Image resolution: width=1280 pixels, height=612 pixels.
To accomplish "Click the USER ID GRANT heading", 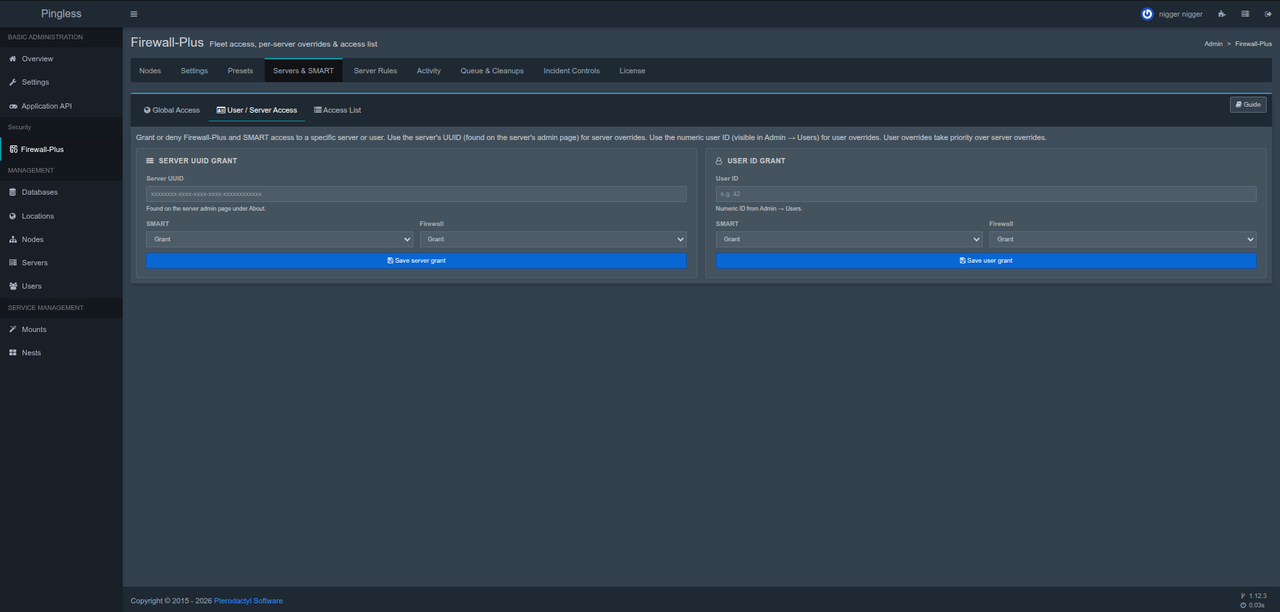I will [x=756, y=161].
